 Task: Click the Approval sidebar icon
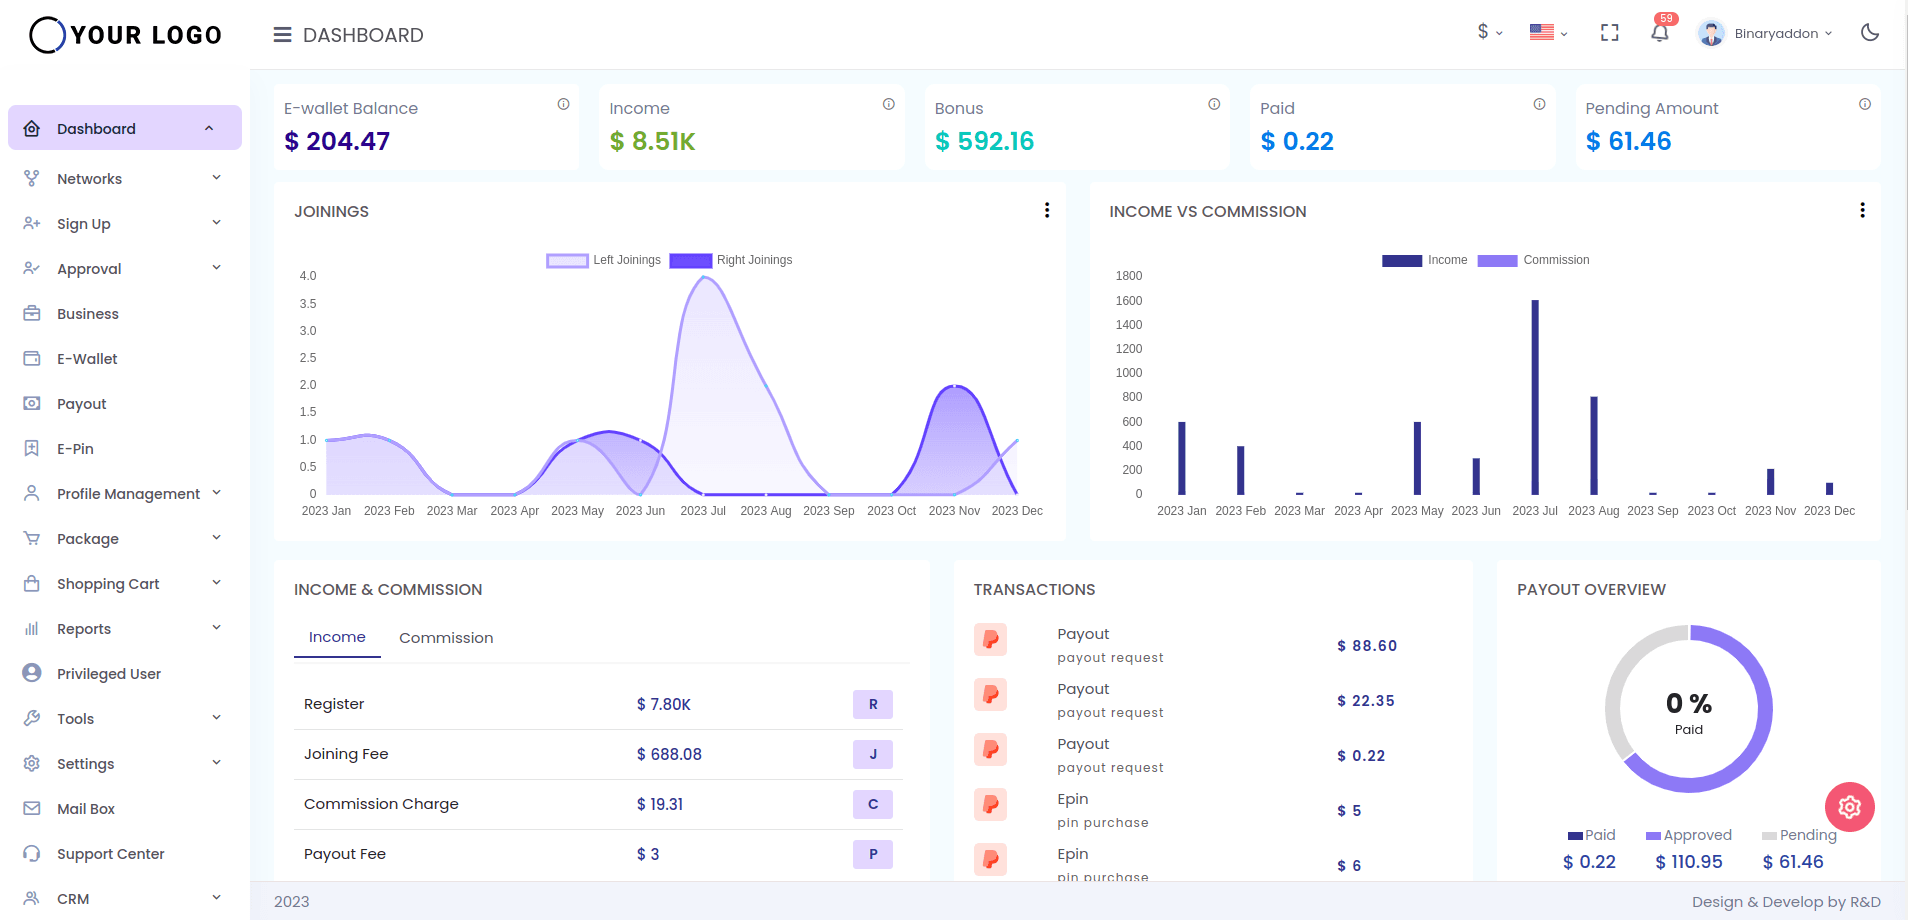pos(32,268)
